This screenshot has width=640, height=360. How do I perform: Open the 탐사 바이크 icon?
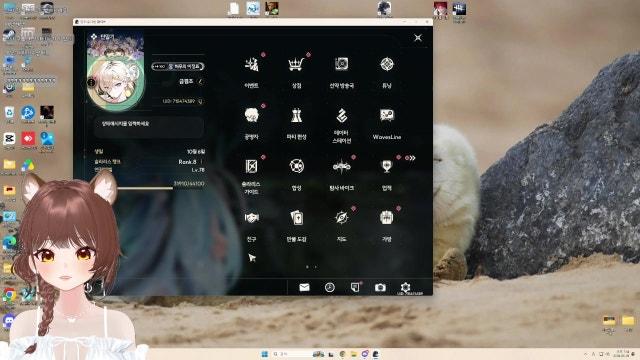pyautogui.click(x=342, y=167)
